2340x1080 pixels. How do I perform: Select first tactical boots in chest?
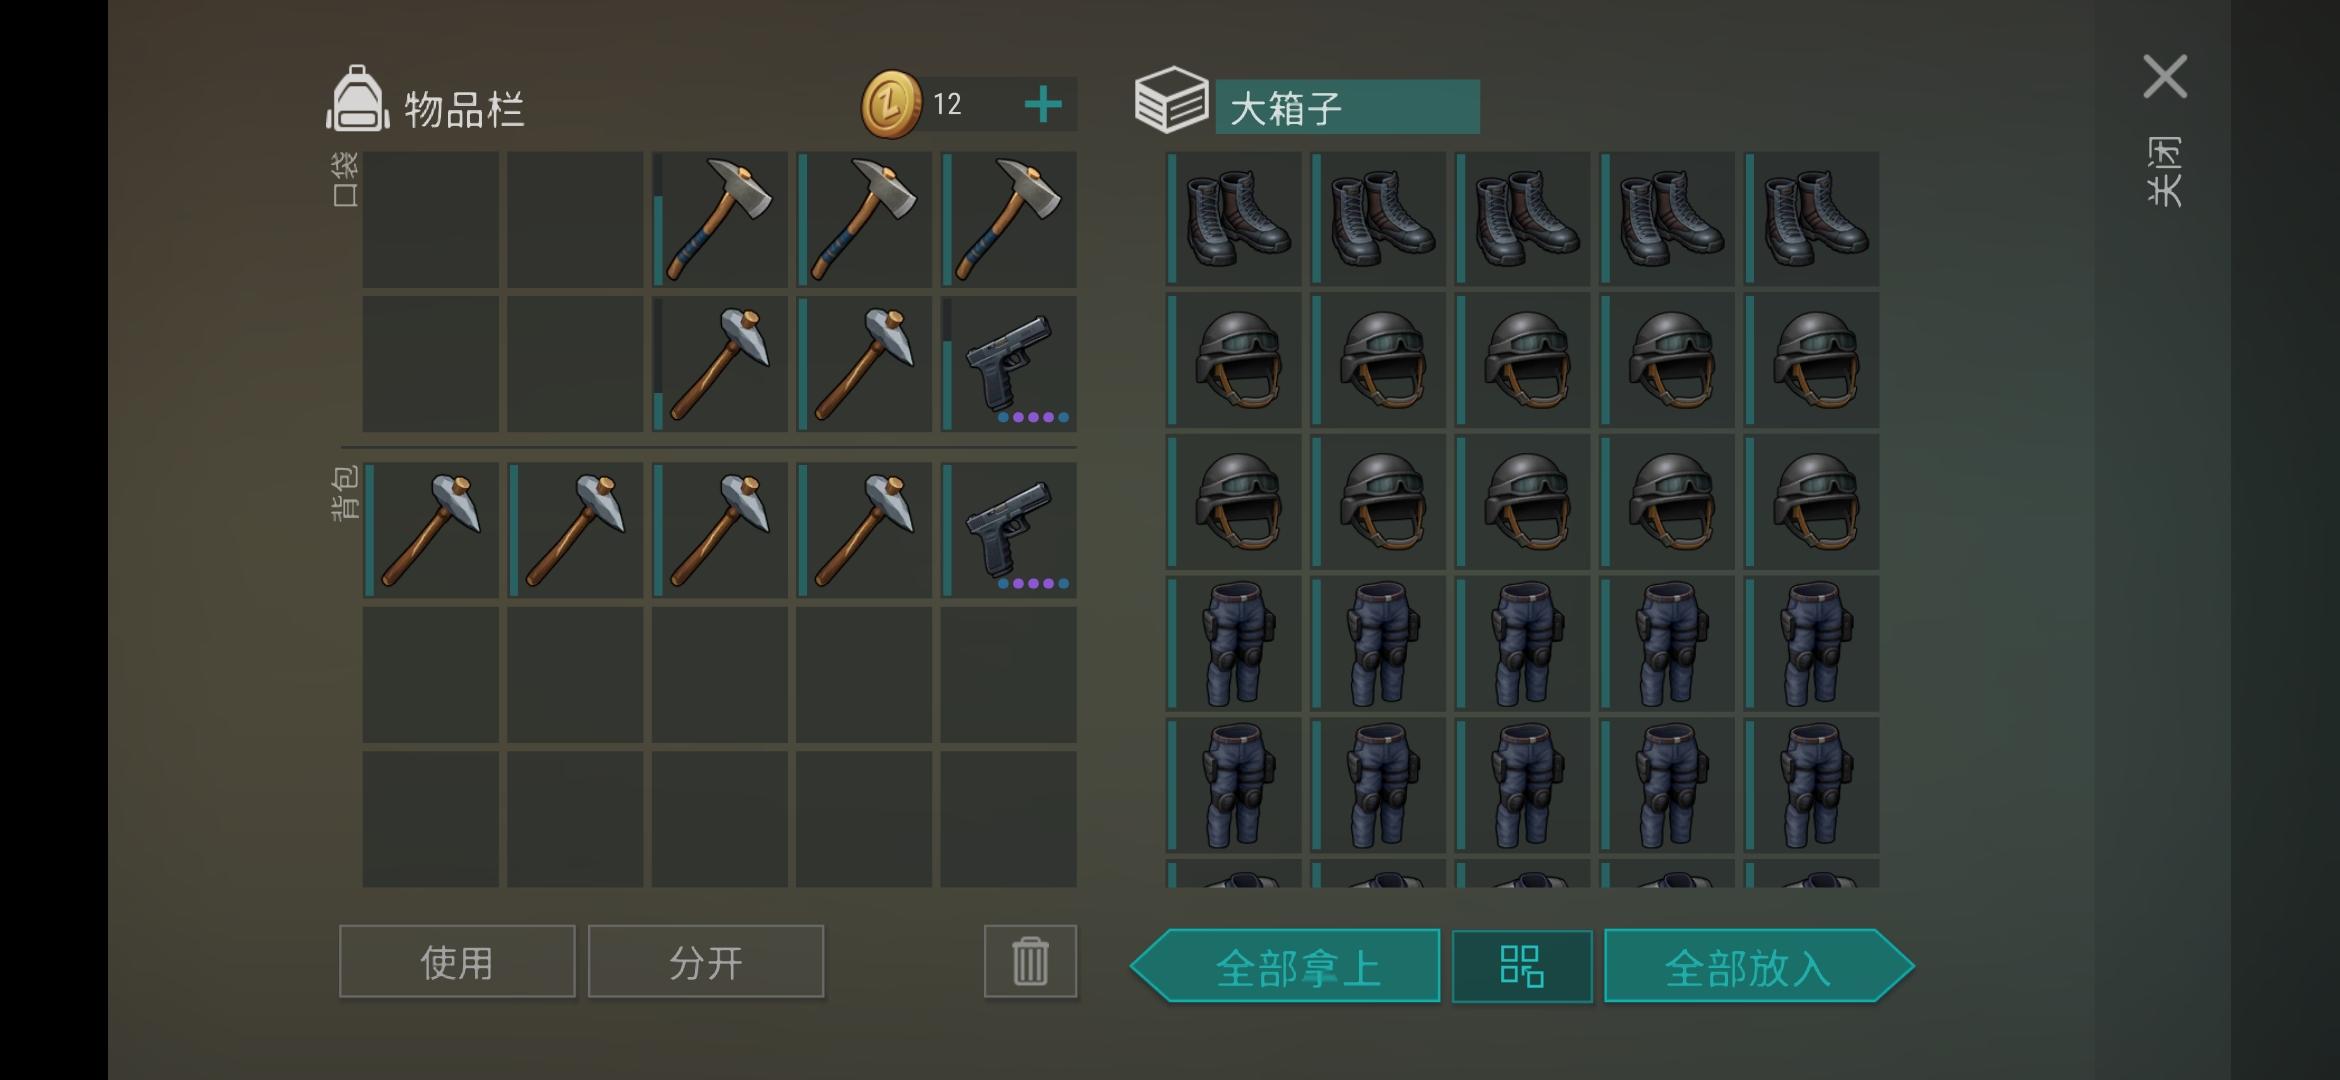(x=1235, y=219)
